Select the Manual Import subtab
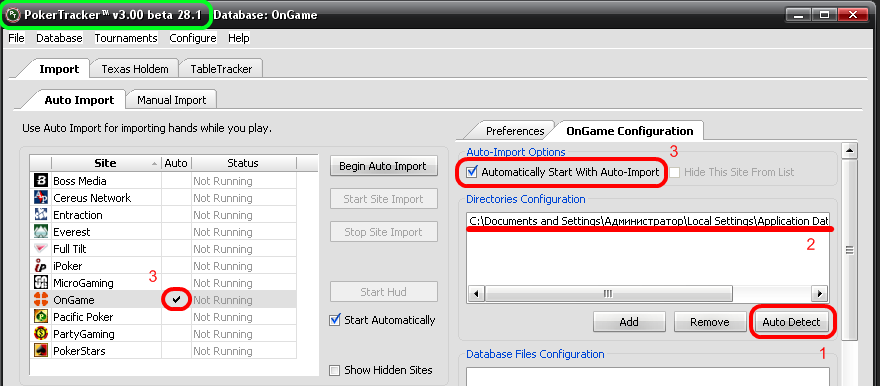Screen dimensions: 880x386 coord(172,100)
